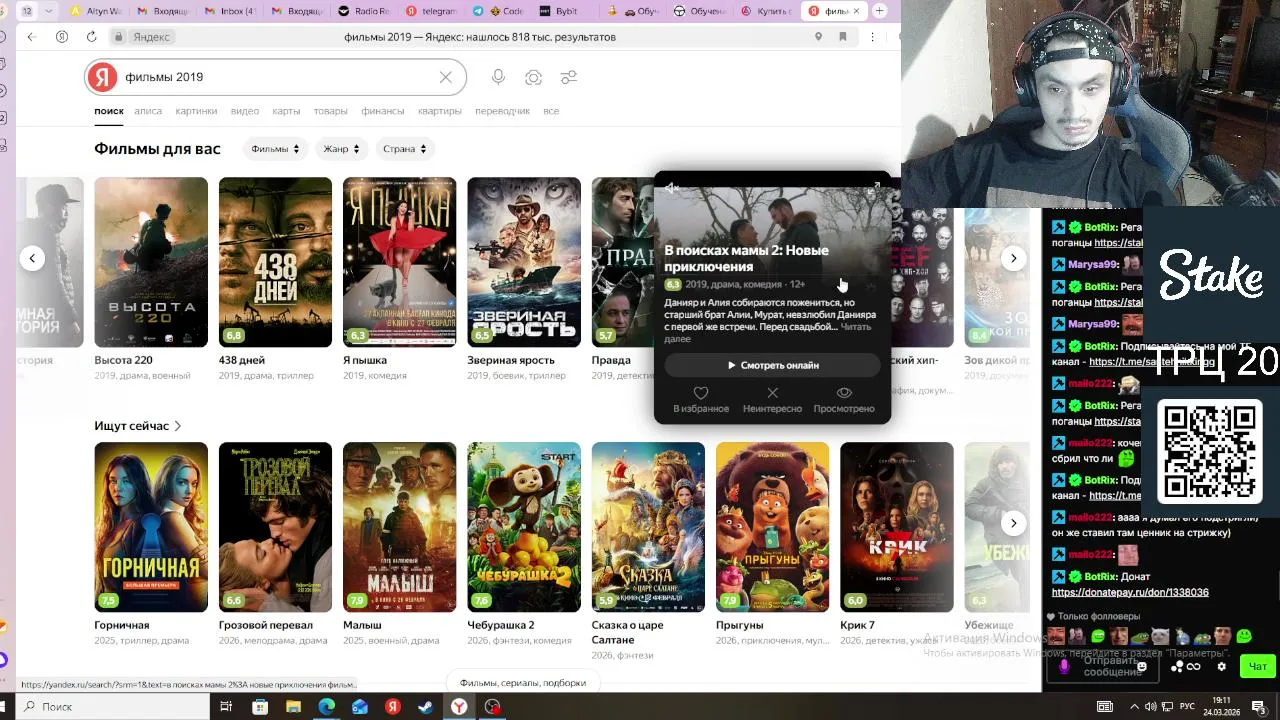Switch to the telegram browser tab
Screen dimensions: 1280x720
(x=431, y=11)
